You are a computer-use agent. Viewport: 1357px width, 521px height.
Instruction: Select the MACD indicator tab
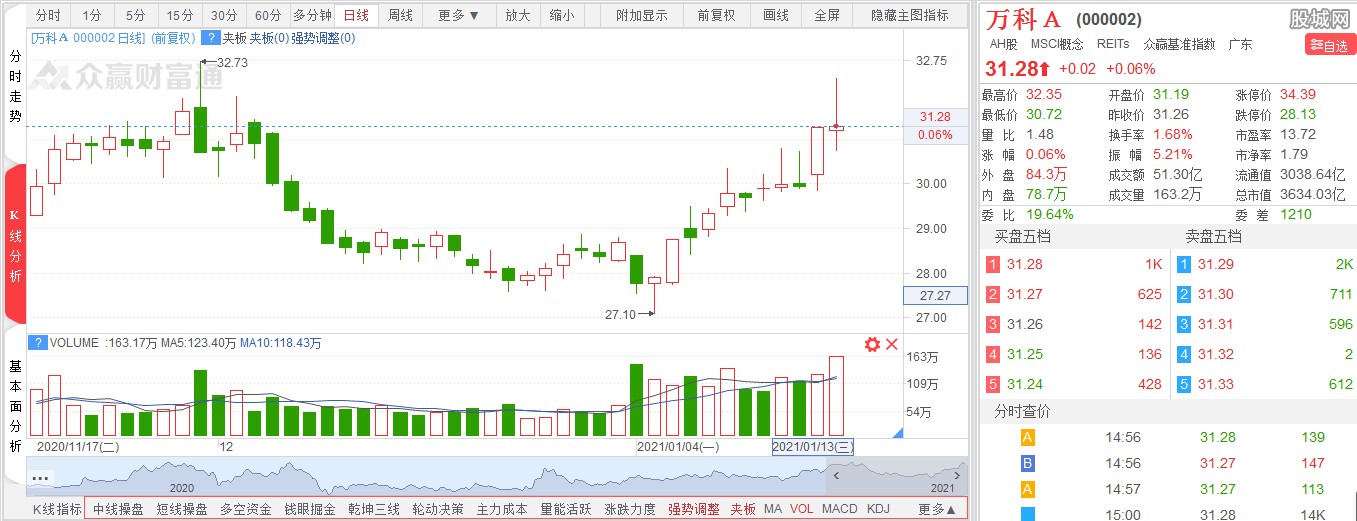(x=839, y=509)
